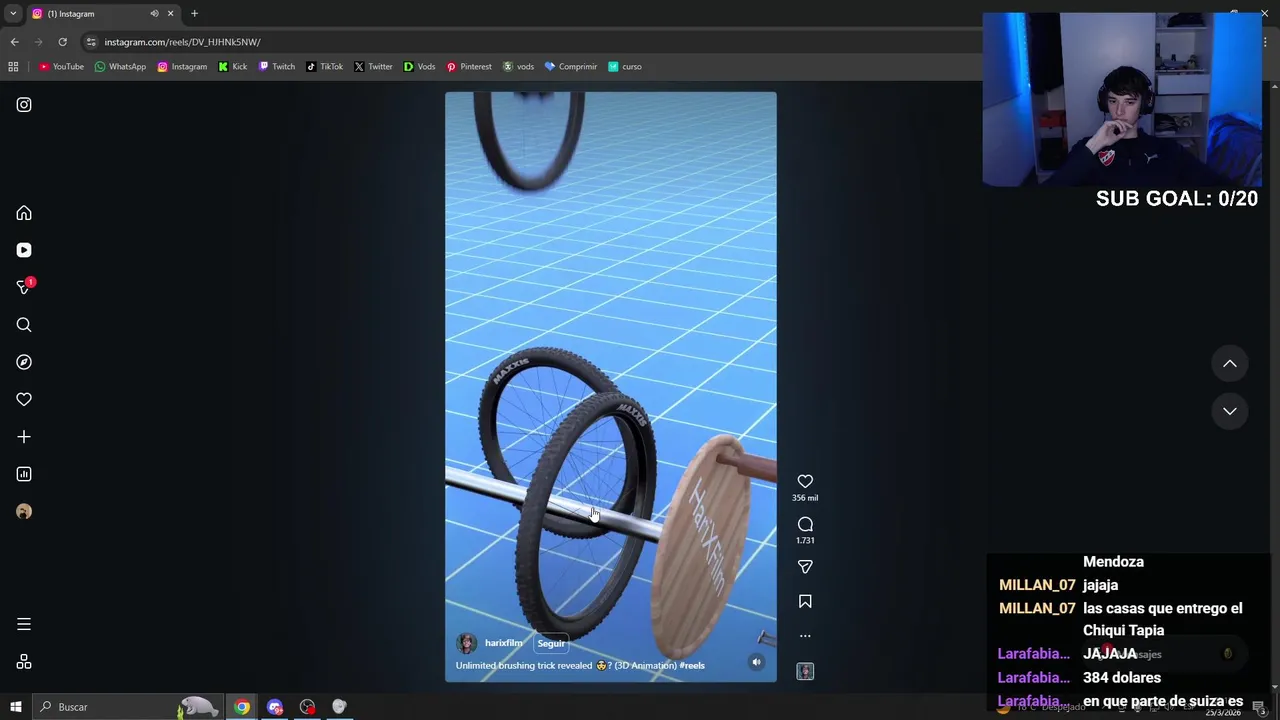Open the Meta apps icon
Viewport: 1280px width, 720px height.
pyautogui.click(x=24, y=662)
